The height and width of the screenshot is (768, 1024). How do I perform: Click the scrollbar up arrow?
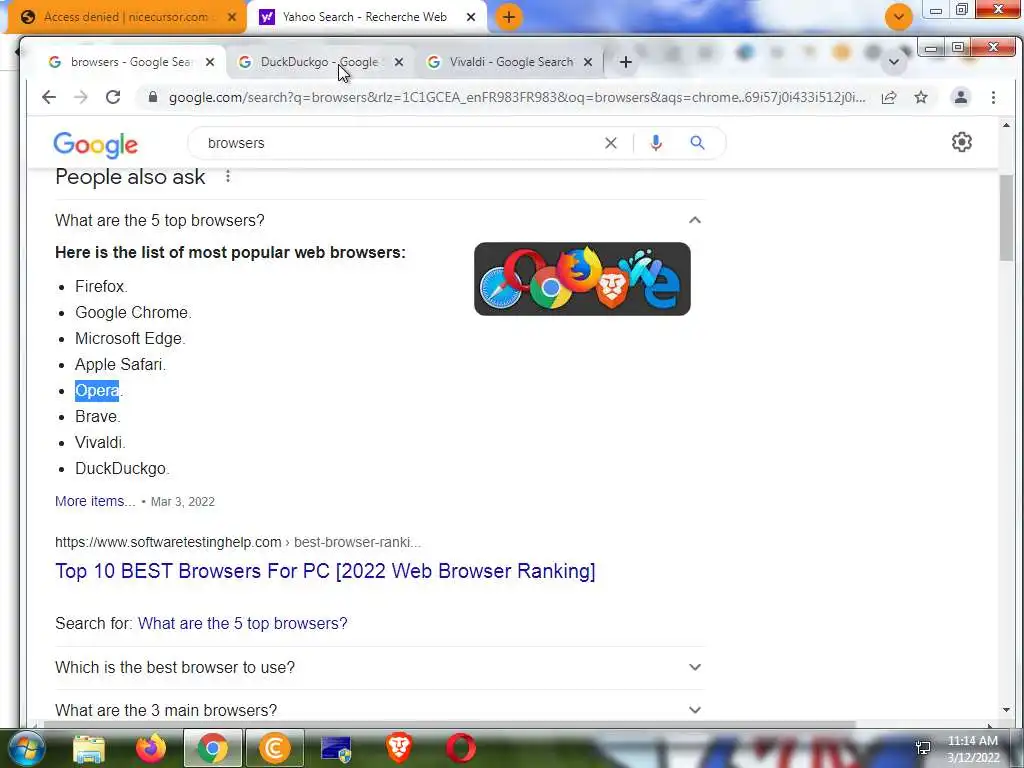[x=1006, y=125]
